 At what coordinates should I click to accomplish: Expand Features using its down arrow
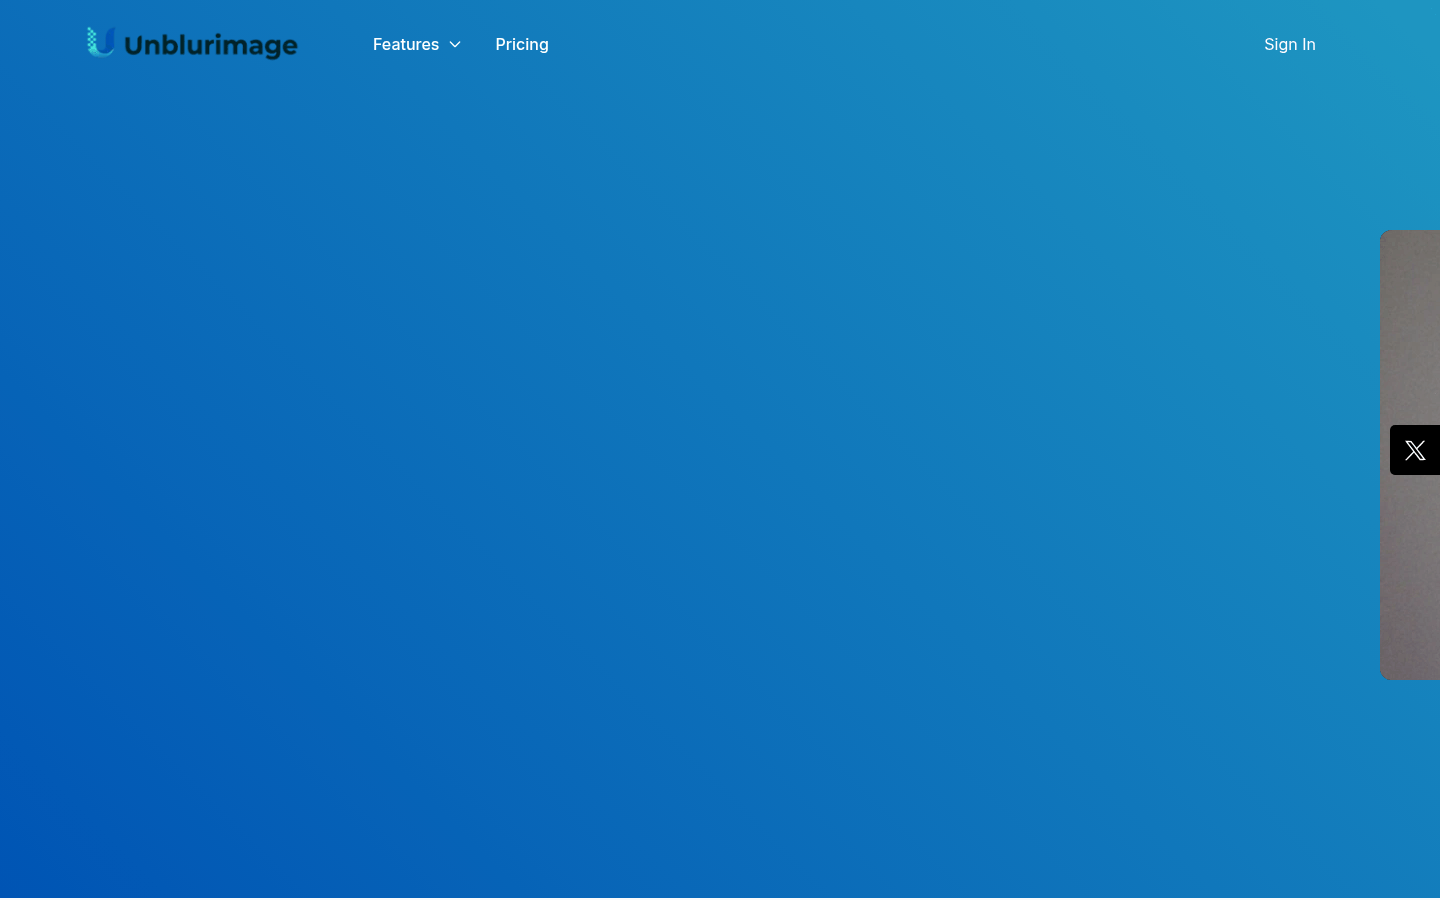455,45
